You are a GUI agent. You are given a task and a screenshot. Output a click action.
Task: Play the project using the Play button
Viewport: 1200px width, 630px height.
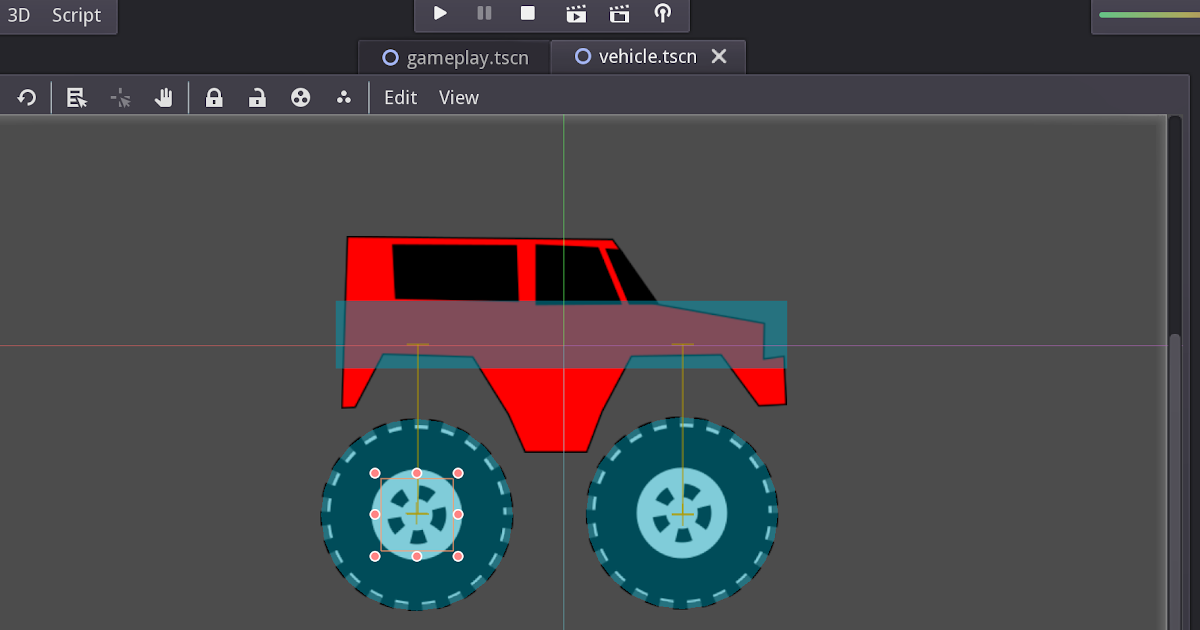440,13
